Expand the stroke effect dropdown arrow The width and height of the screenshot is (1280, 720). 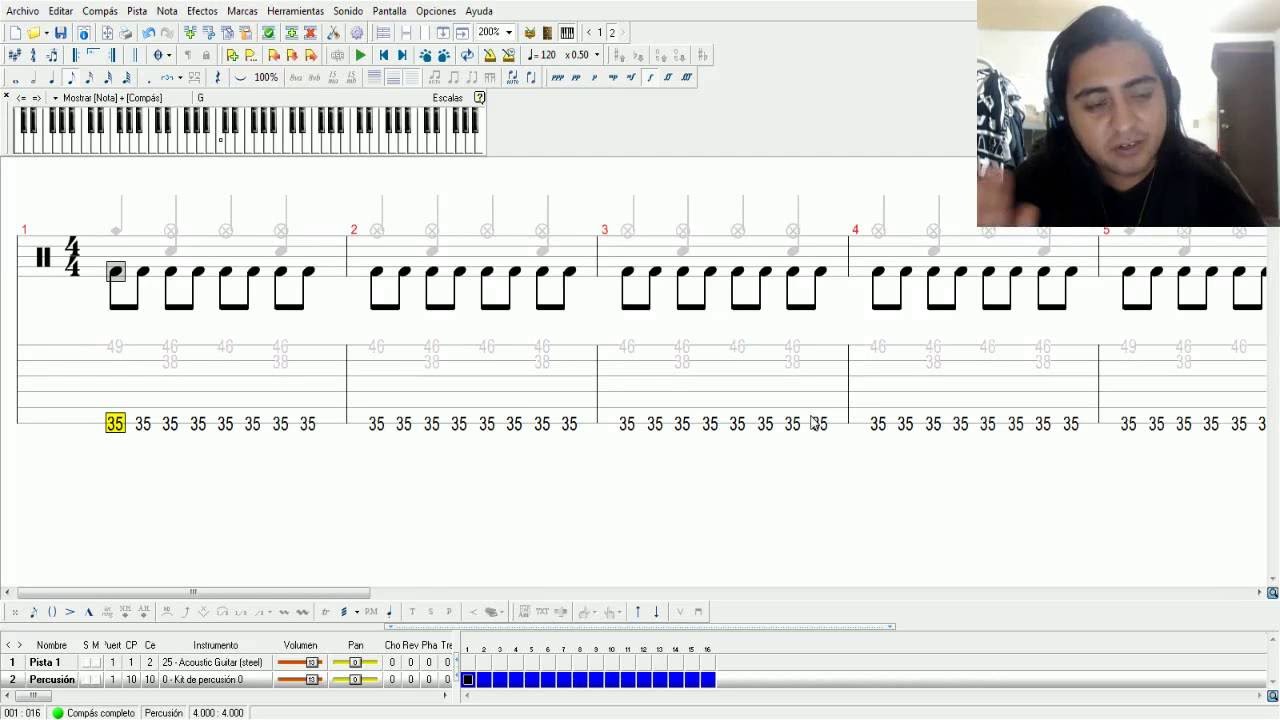(357, 612)
